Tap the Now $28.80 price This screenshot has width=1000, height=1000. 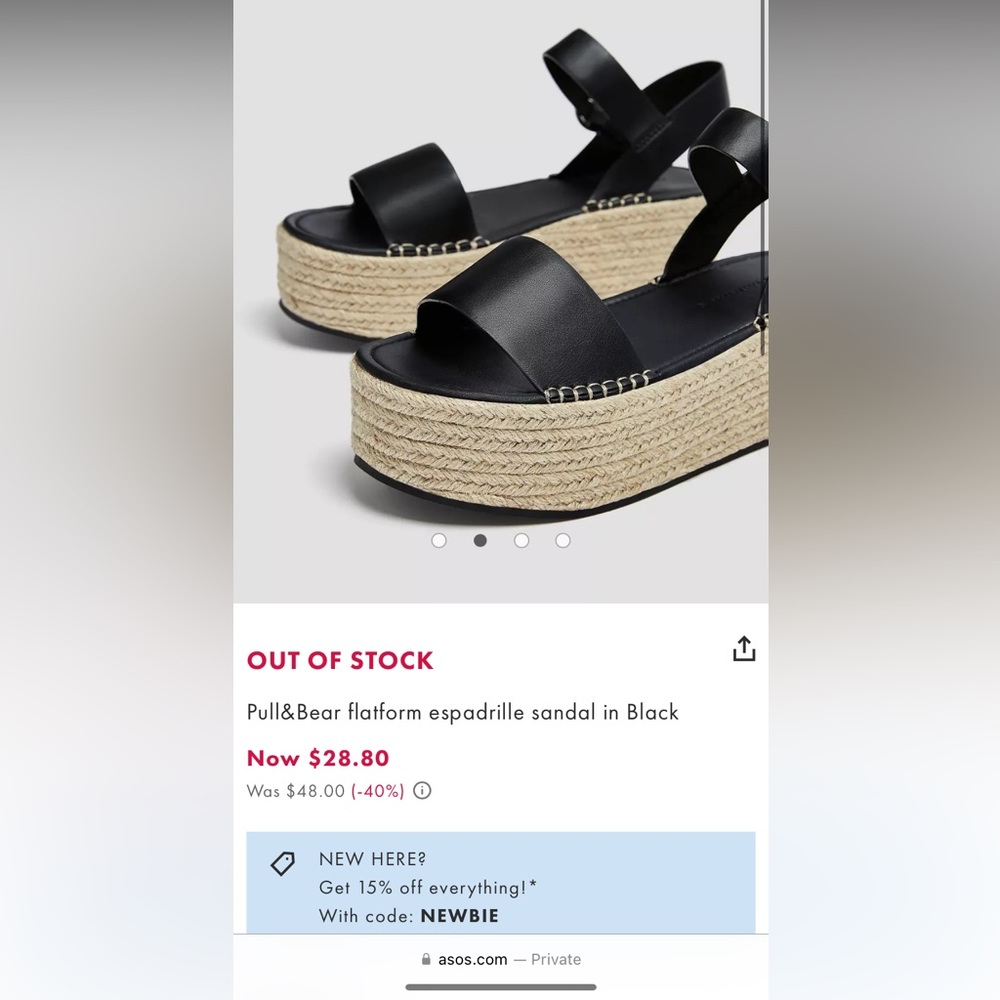(317, 758)
